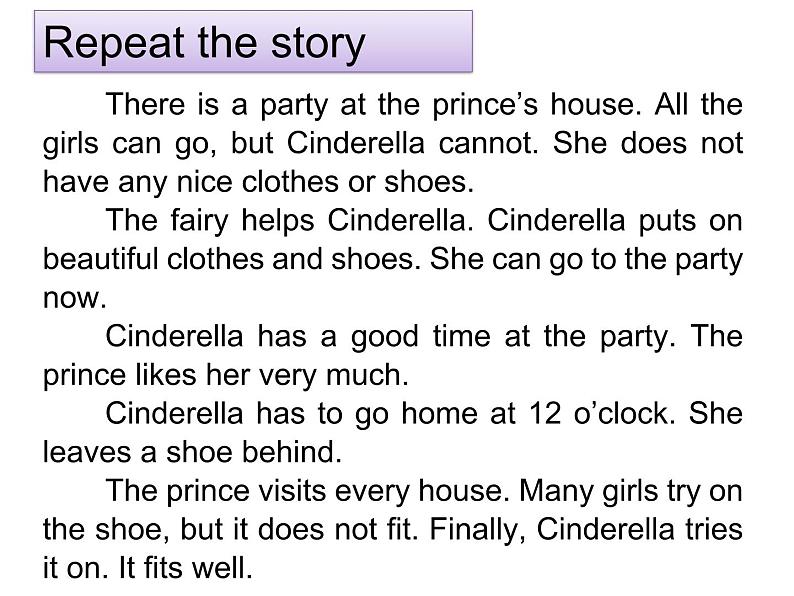Click the standalone word 'now.'
Image resolution: width=794 pixels, height=596 pixels.
[x=75, y=299]
